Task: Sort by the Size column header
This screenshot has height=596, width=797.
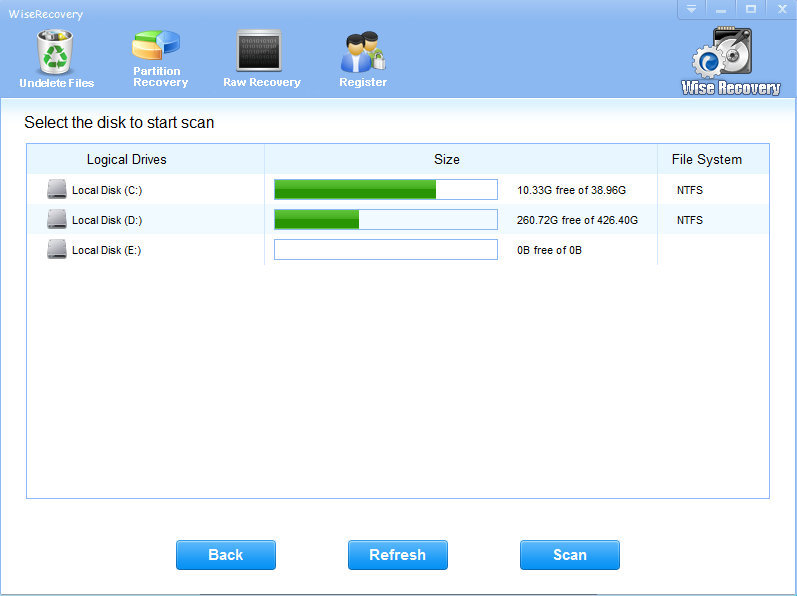Action: (x=447, y=160)
